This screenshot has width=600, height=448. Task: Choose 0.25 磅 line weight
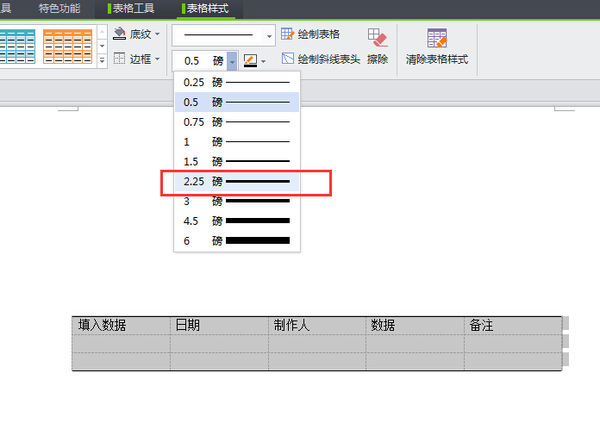click(237, 81)
